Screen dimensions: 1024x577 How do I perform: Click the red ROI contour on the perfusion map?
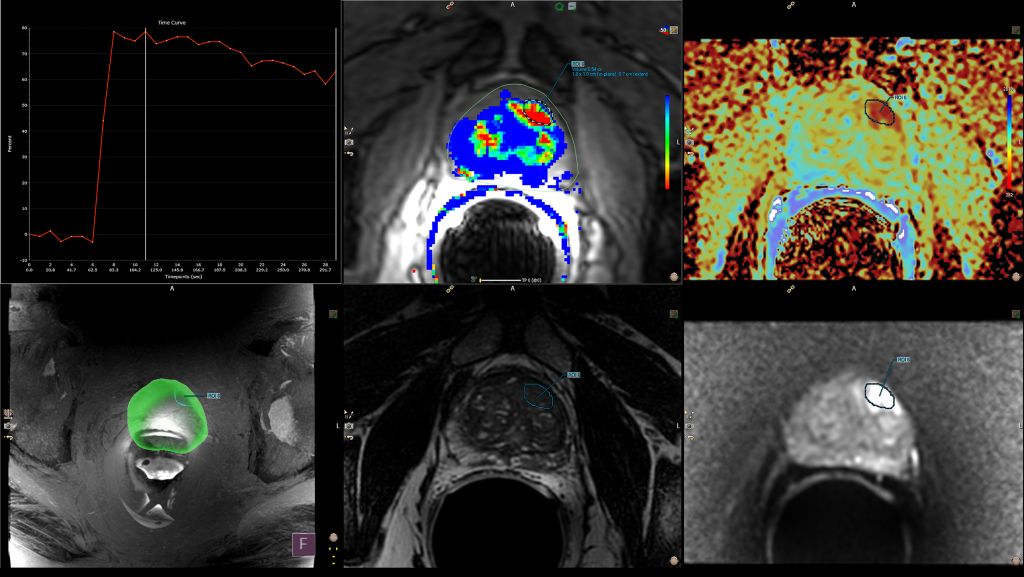537,114
